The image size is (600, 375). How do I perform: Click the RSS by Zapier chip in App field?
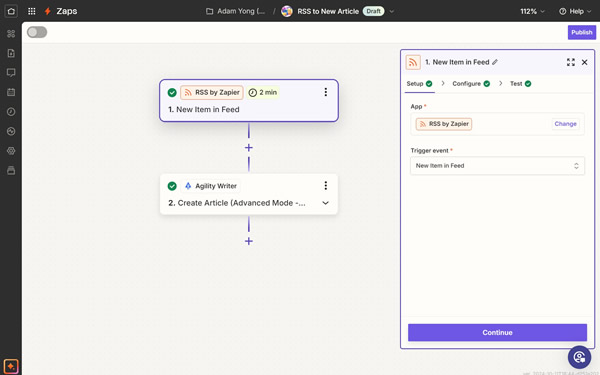pyautogui.click(x=443, y=124)
